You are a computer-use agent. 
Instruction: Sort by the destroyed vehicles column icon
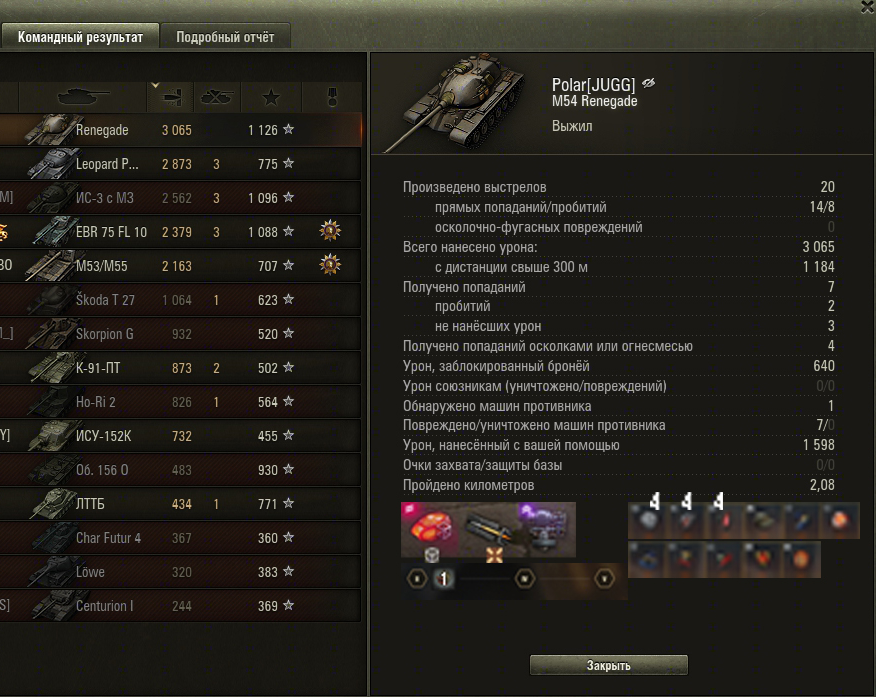point(217,97)
